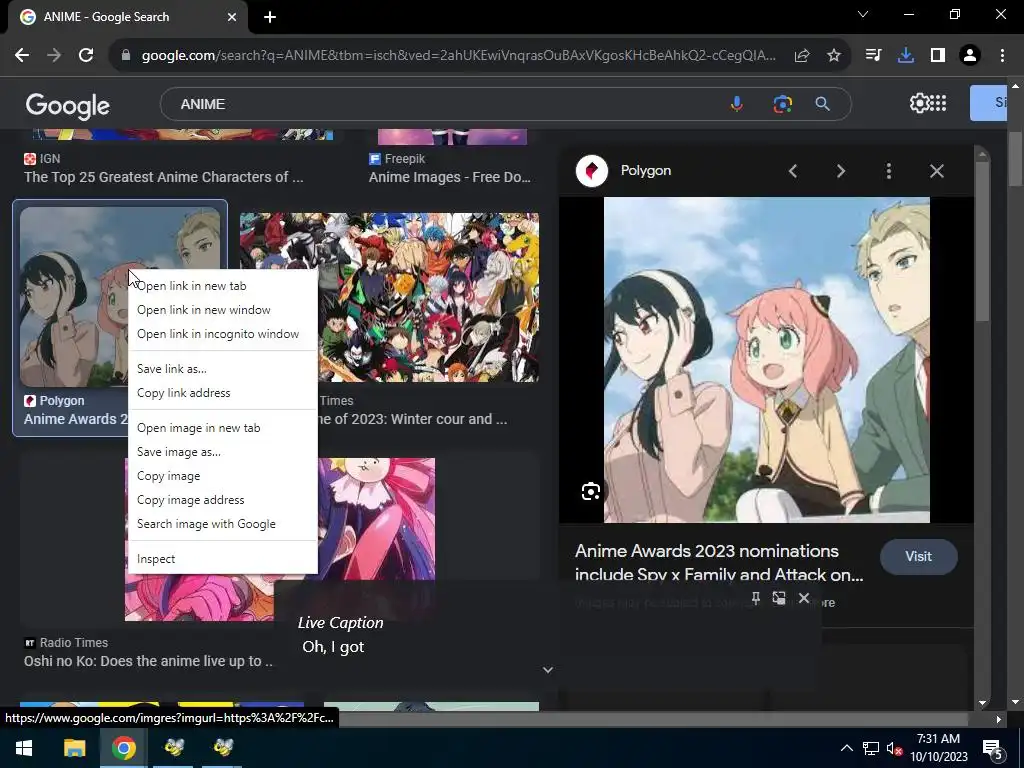
Task: Close the Polygon image preview panel
Action: click(936, 171)
